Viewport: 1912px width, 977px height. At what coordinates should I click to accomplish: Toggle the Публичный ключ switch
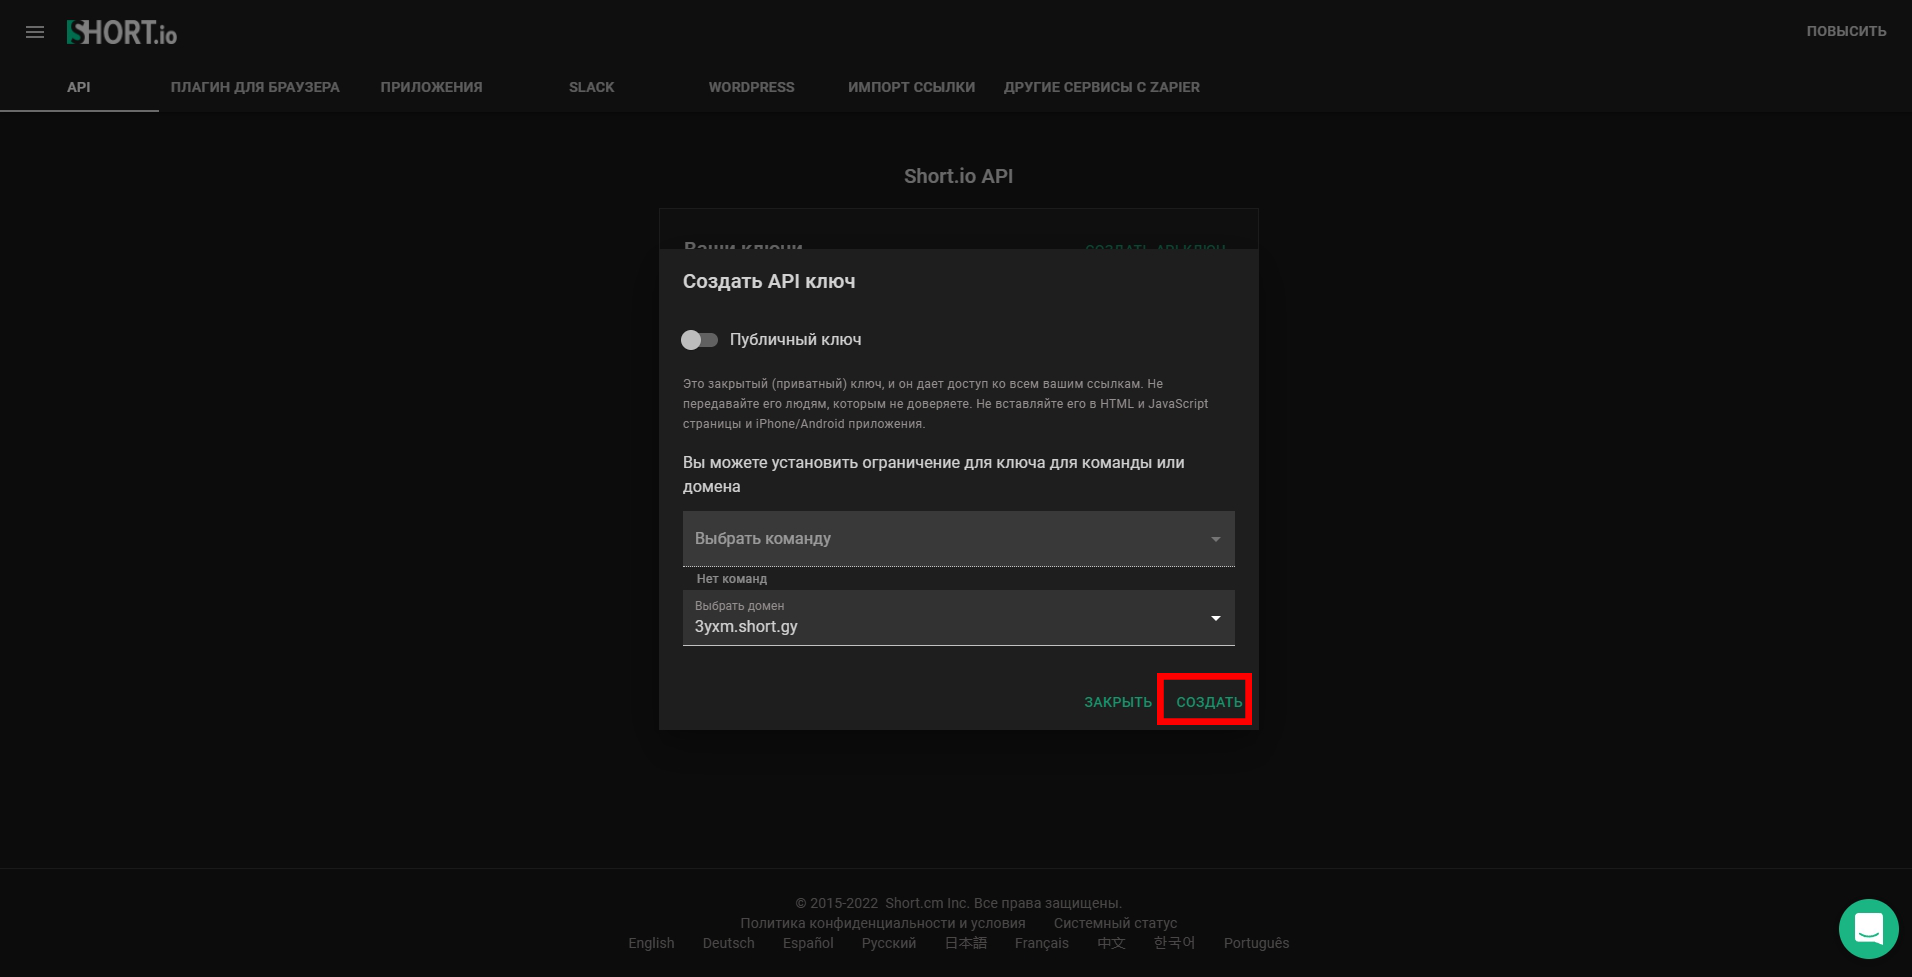(x=700, y=340)
